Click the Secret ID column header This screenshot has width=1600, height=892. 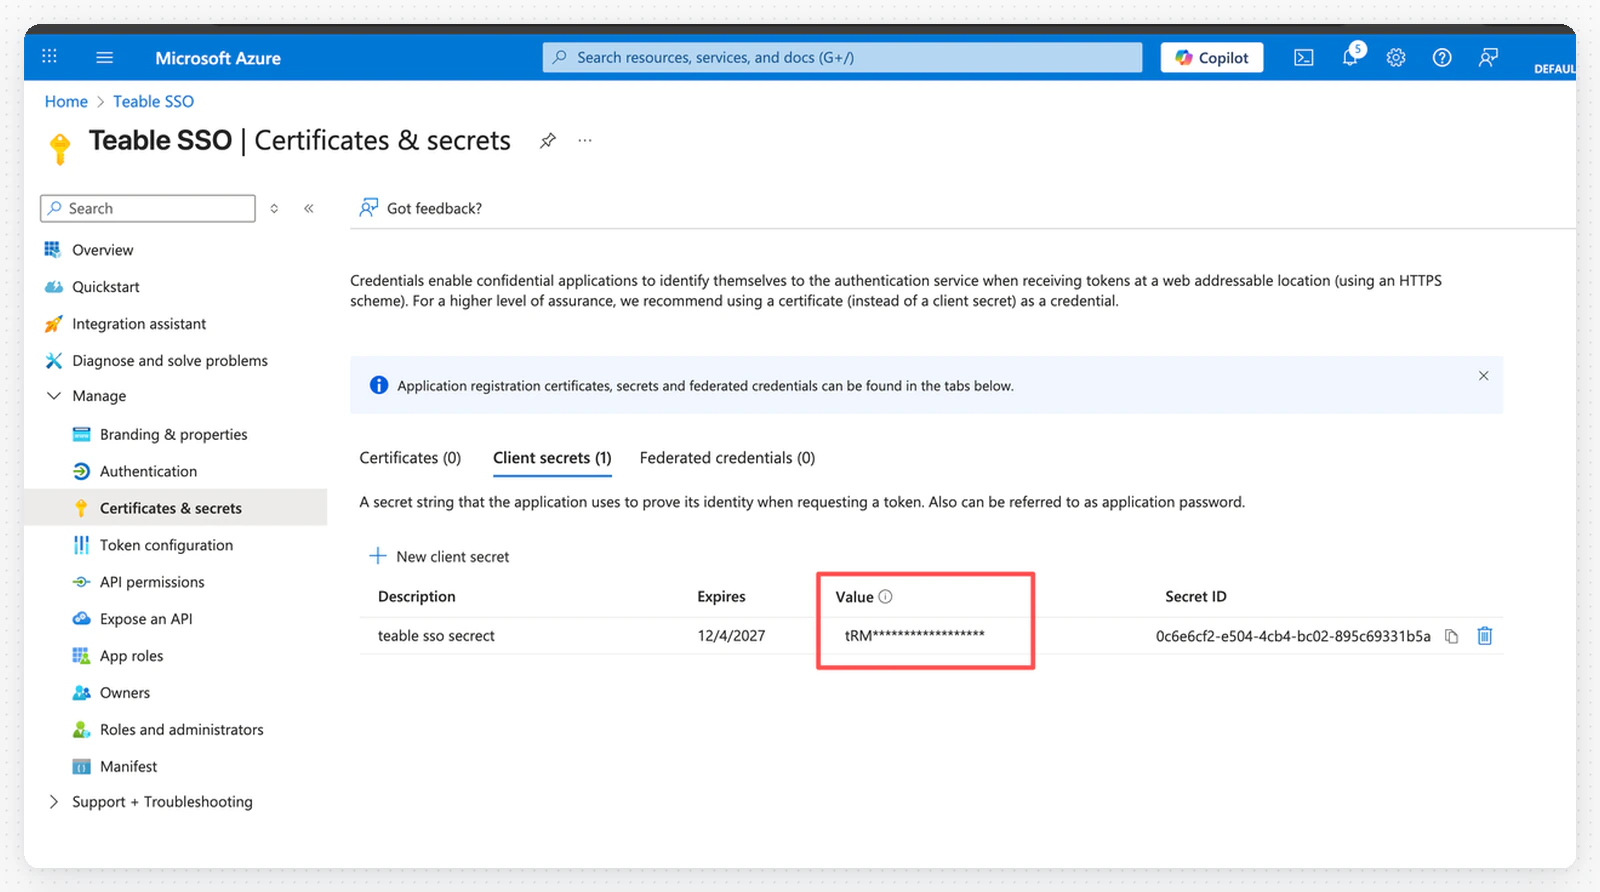[x=1195, y=596]
